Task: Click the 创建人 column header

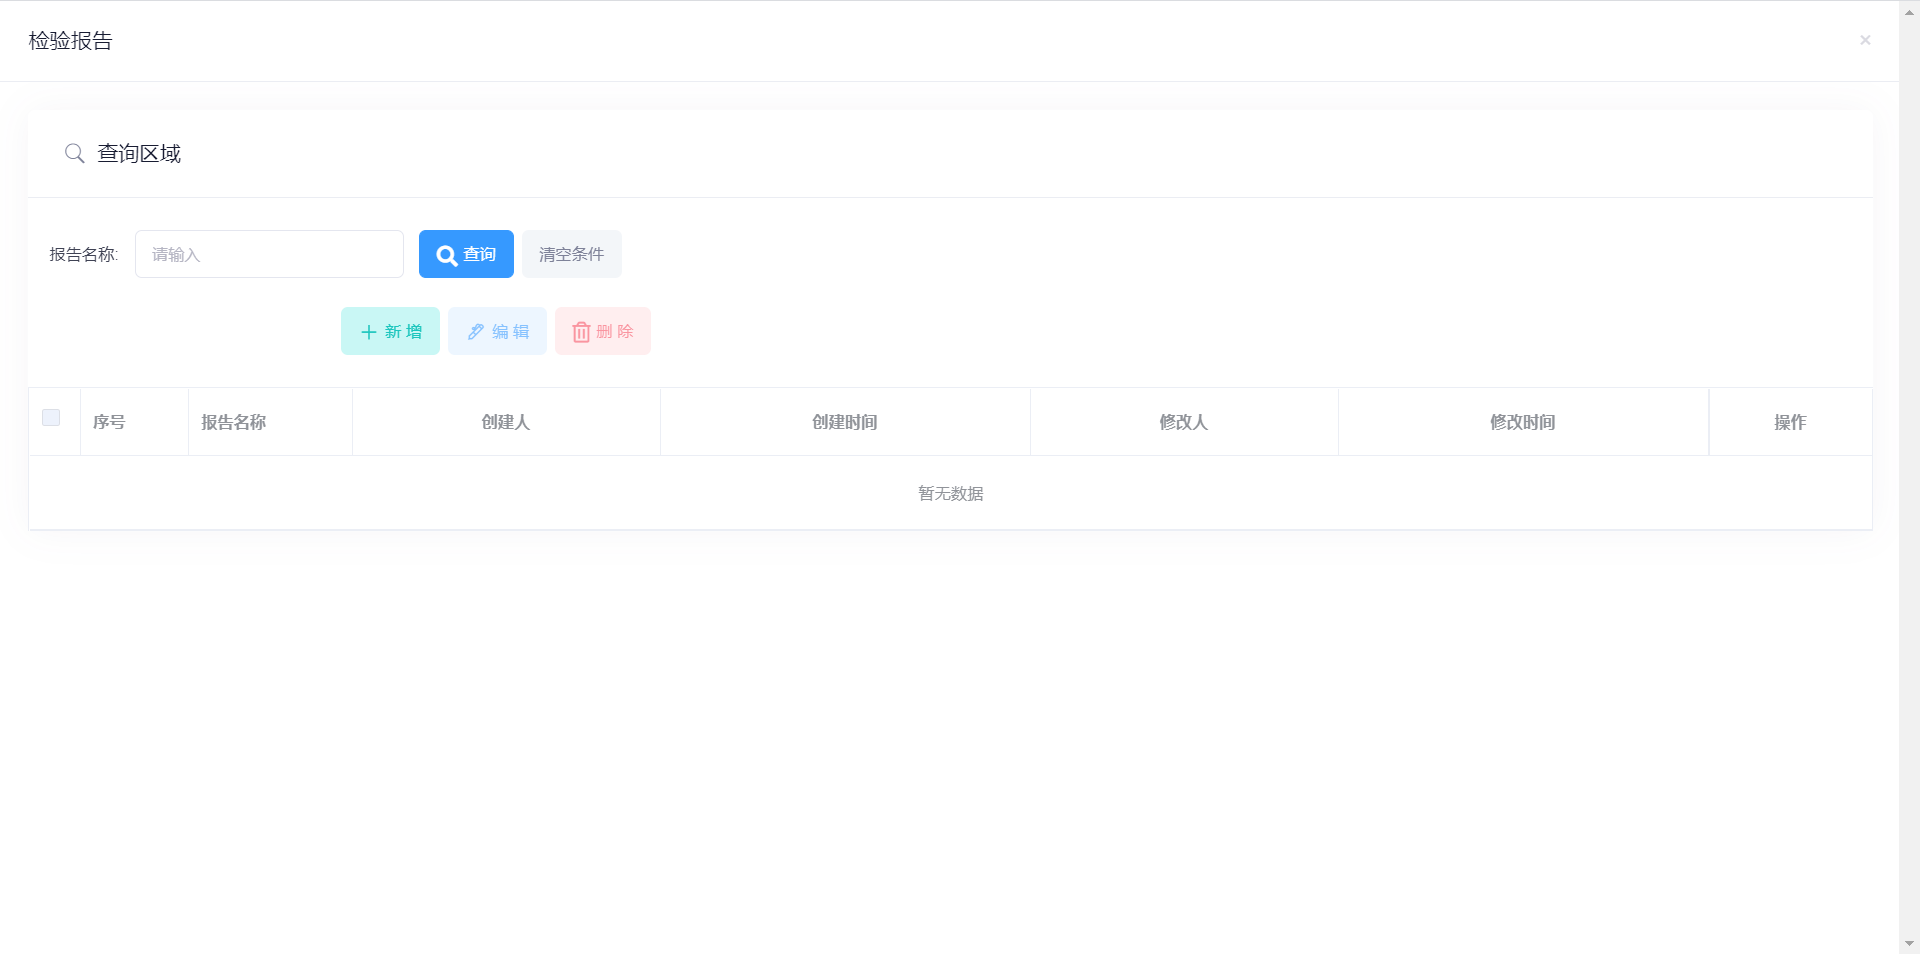Action: pyautogui.click(x=506, y=422)
